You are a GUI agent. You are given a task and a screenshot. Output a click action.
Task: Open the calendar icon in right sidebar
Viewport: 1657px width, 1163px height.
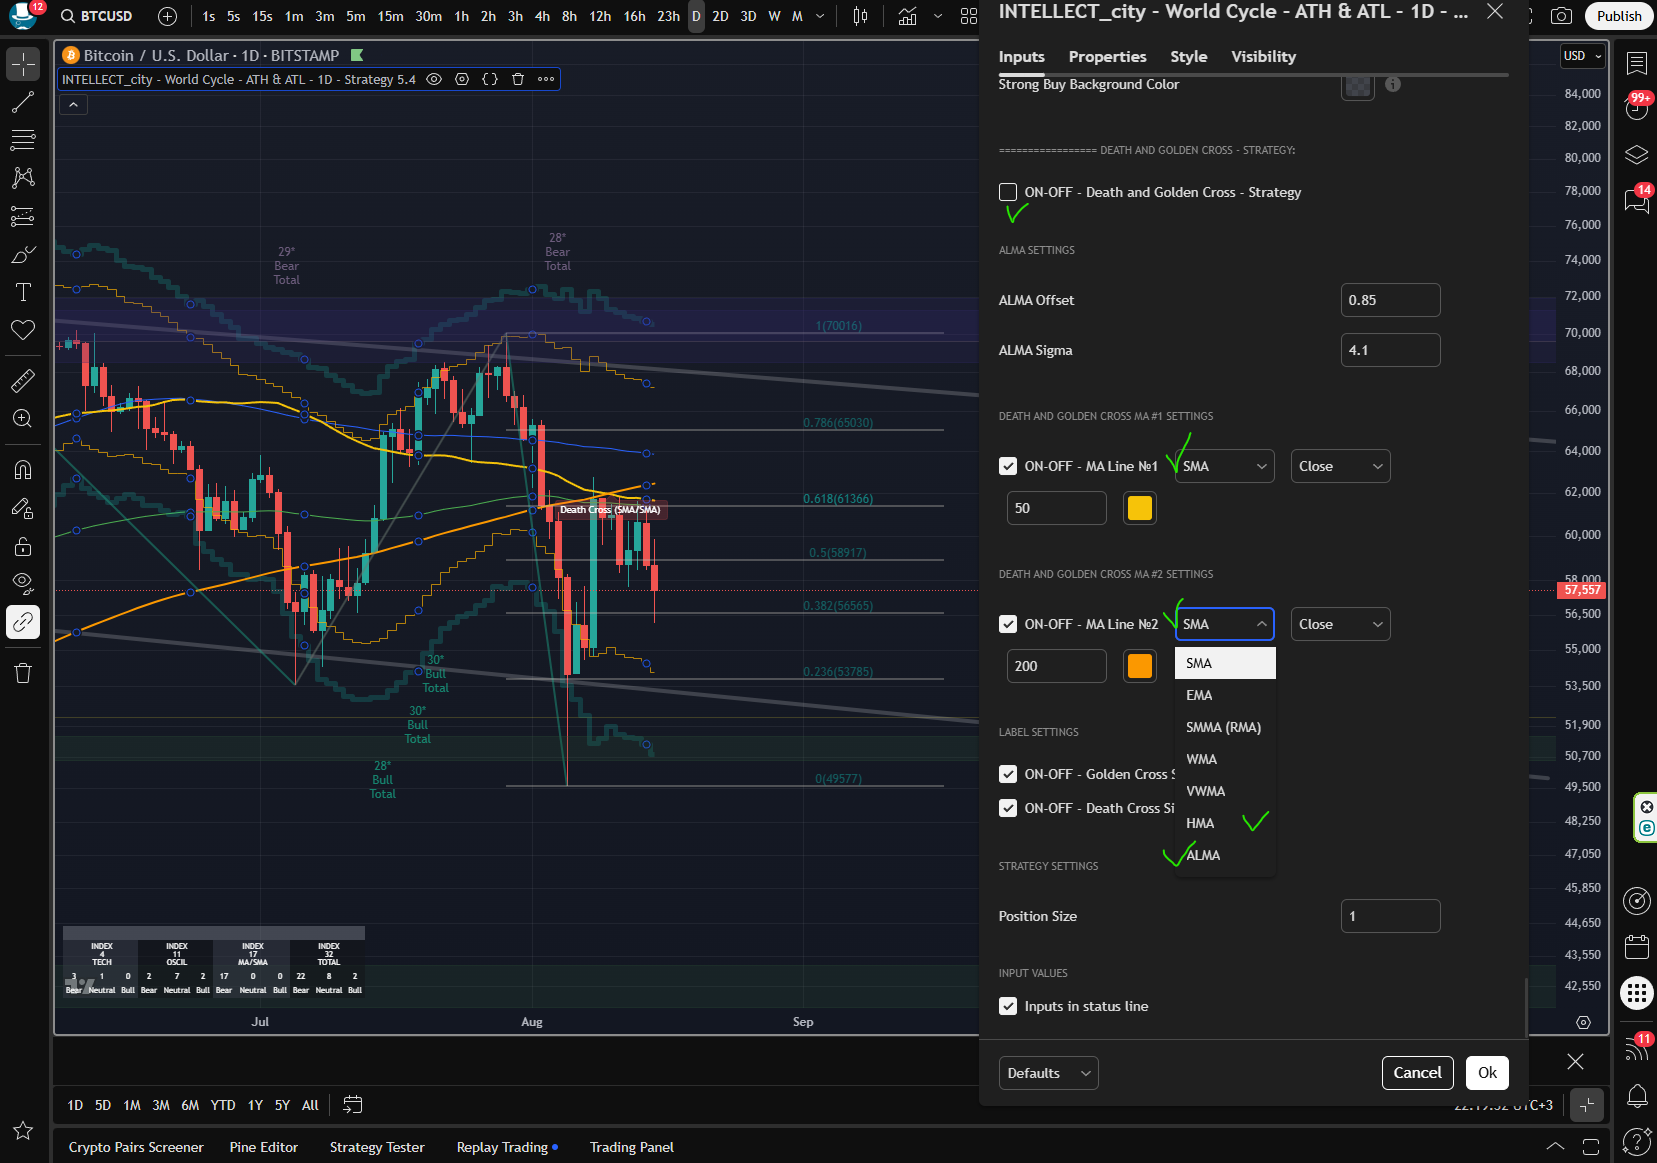click(x=1637, y=946)
